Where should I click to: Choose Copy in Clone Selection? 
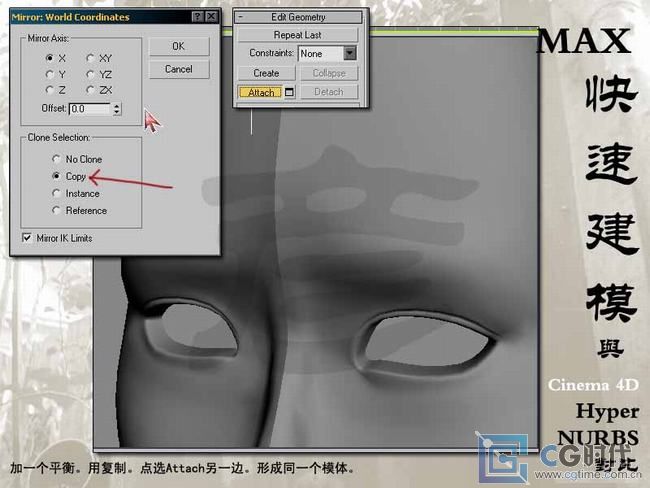[56, 176]
